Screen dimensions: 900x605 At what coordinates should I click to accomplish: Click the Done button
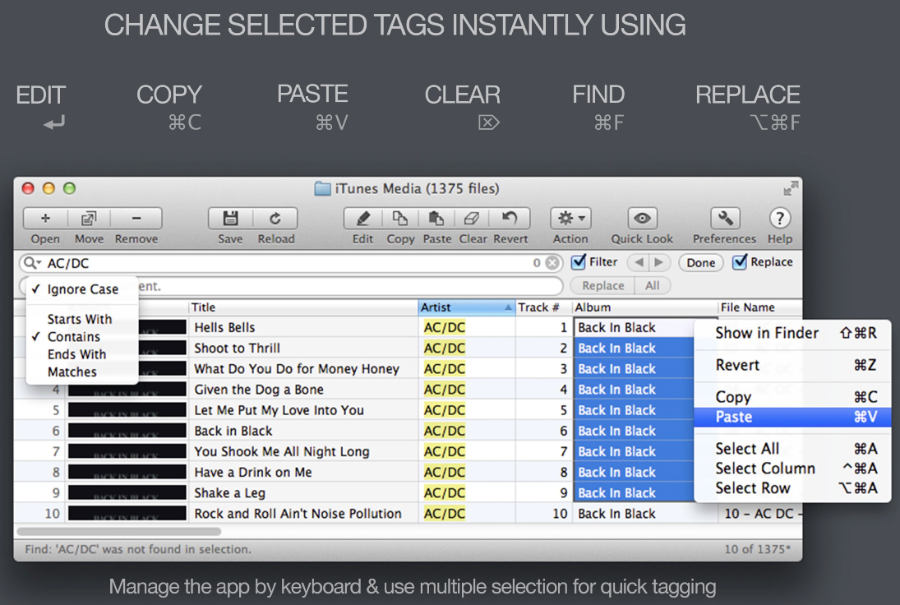click(x=701, y=263)
